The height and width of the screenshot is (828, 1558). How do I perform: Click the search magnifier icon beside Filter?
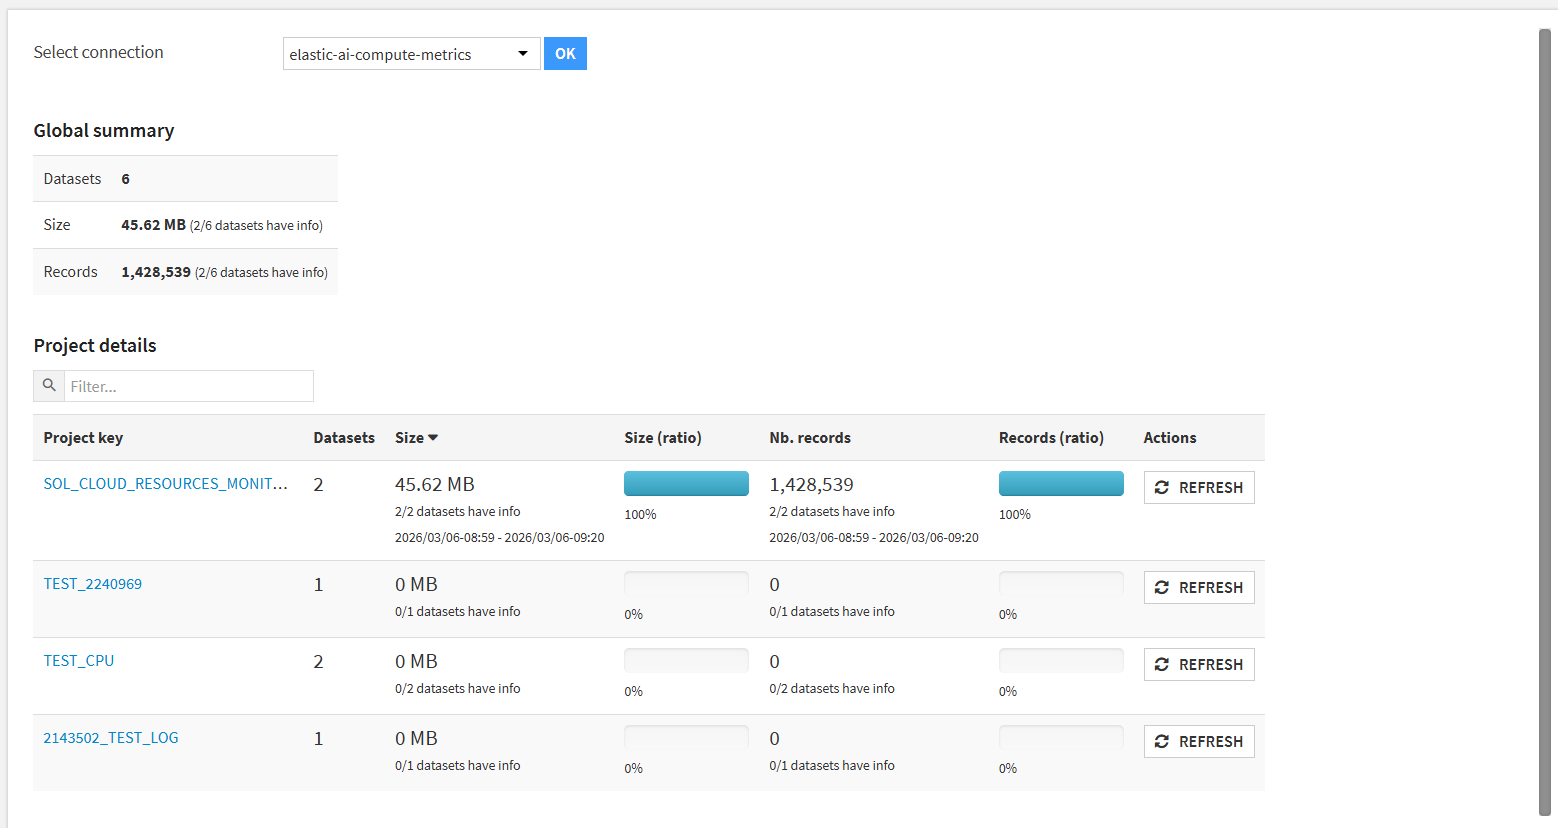point(49,386)
